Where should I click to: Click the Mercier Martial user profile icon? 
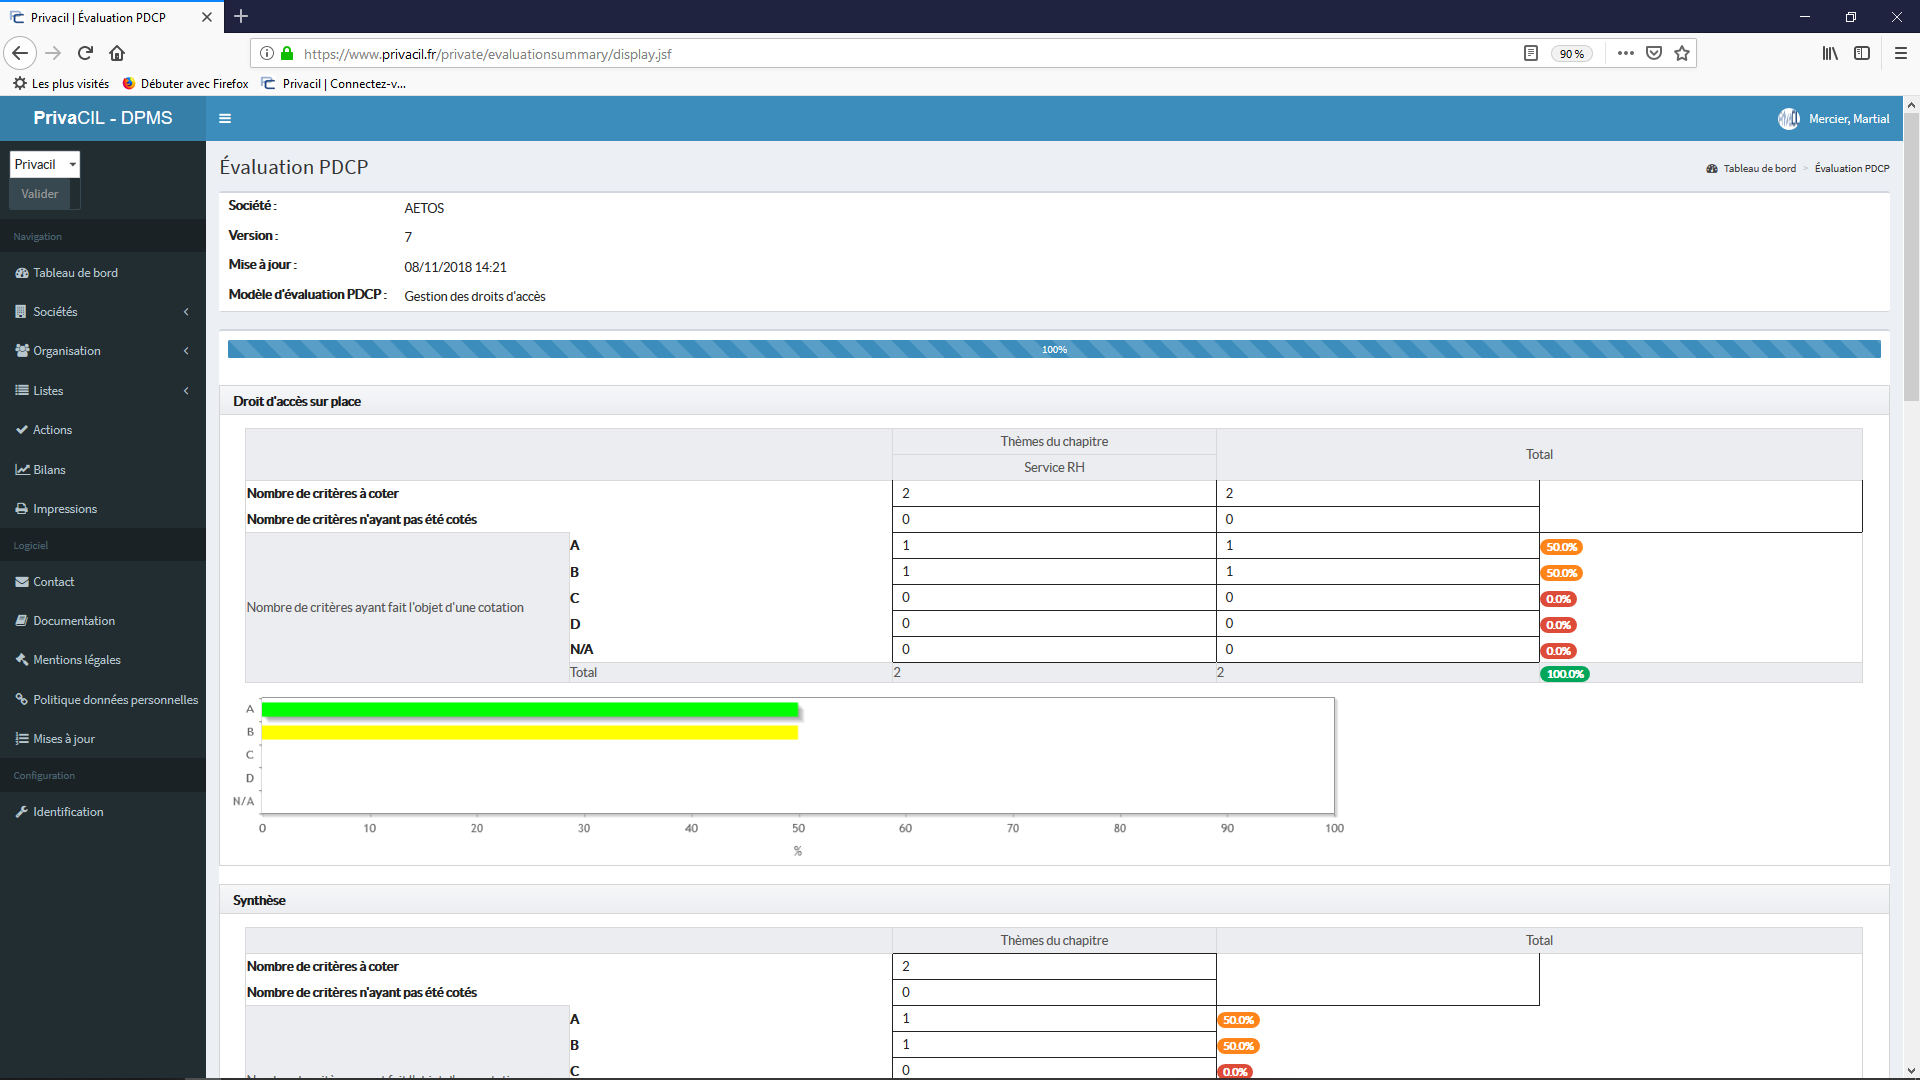1789,119
